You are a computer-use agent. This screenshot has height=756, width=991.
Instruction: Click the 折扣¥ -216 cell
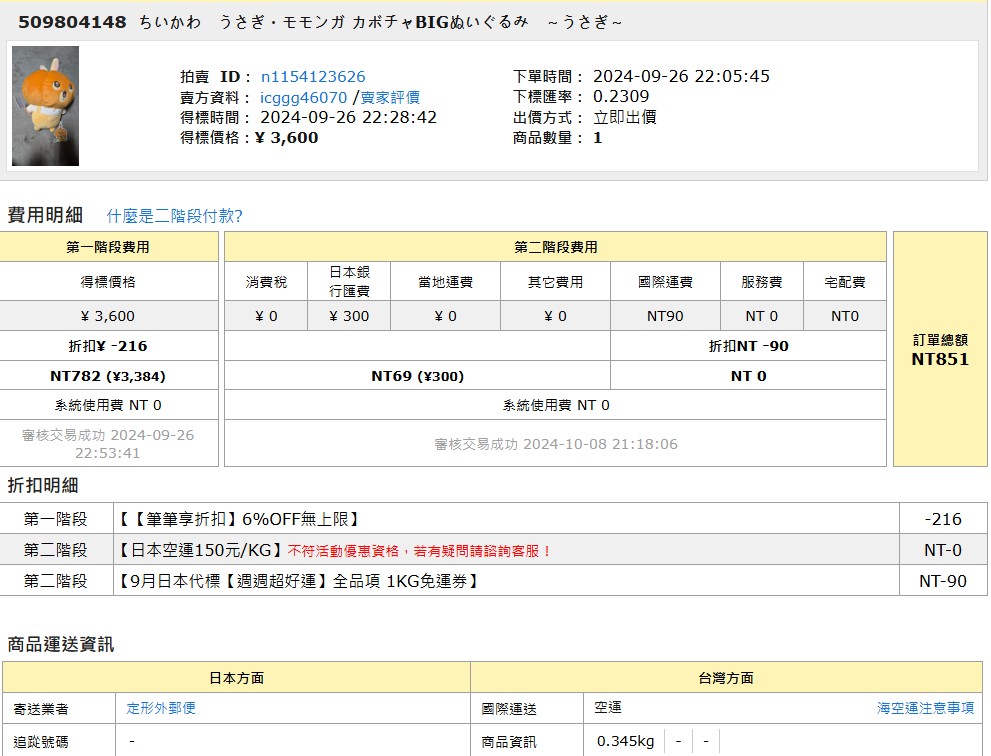(x=108, y=346)
